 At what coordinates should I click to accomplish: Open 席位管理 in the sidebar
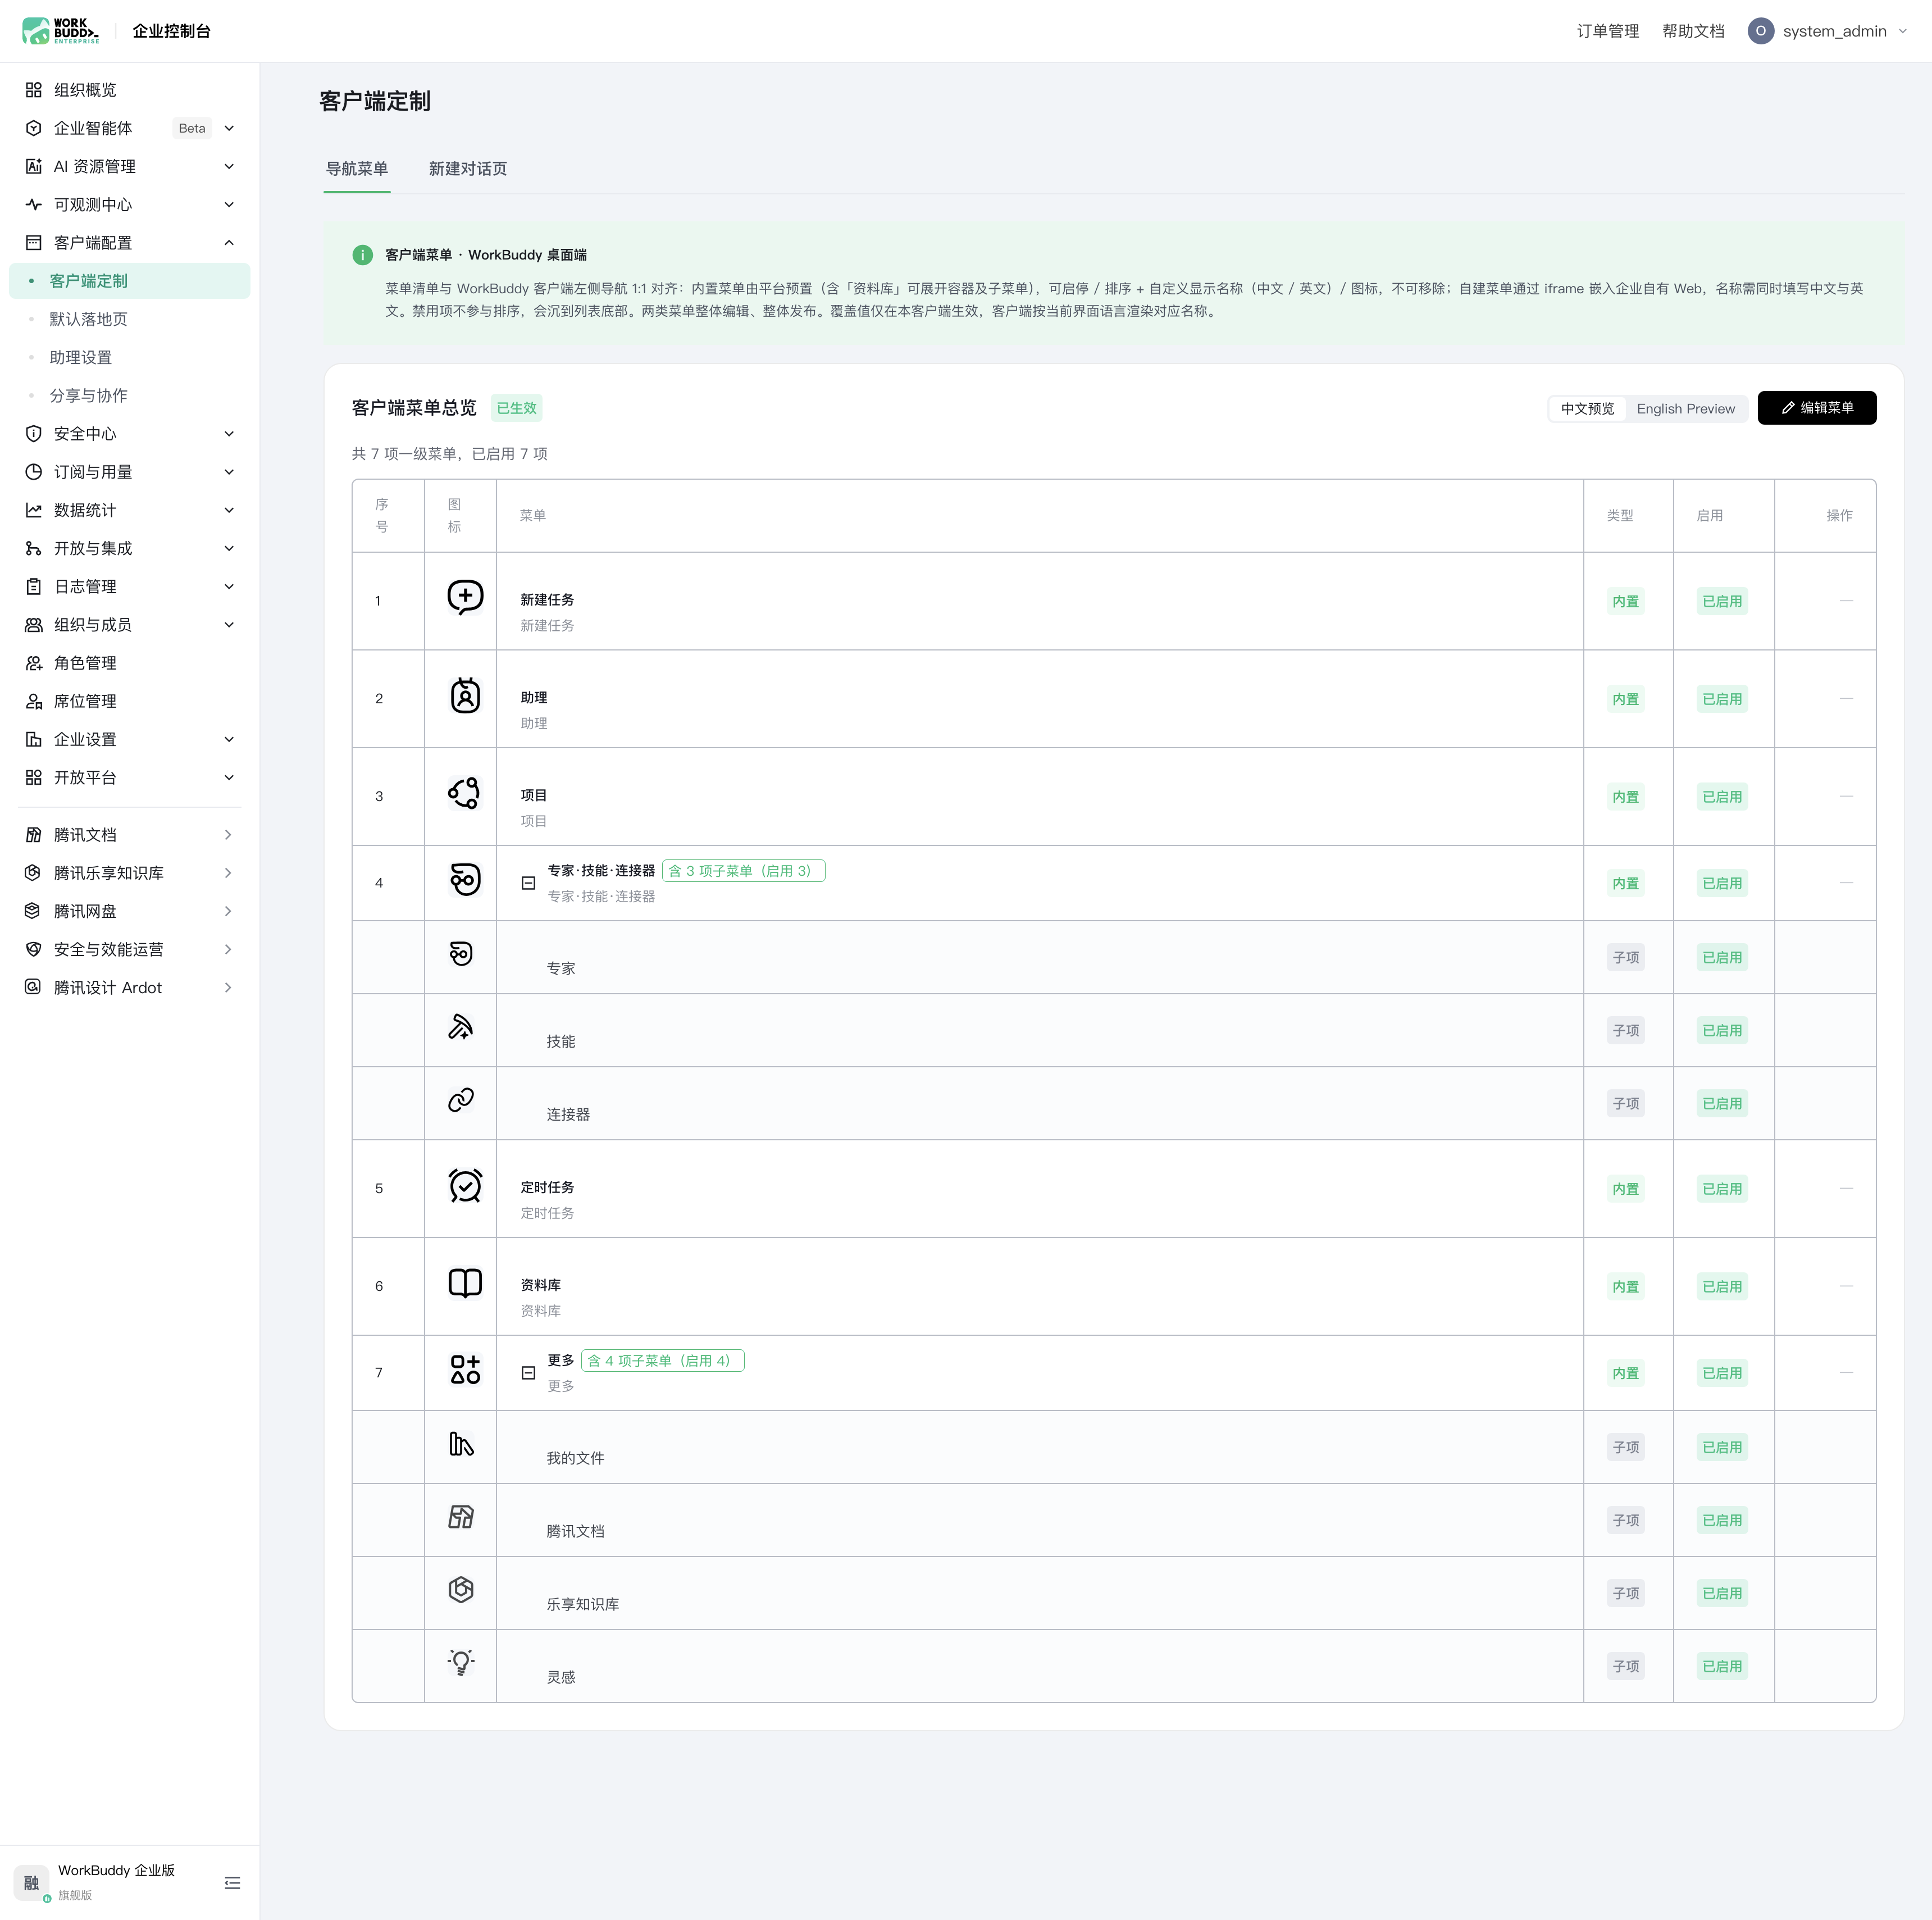pos(130,701)
